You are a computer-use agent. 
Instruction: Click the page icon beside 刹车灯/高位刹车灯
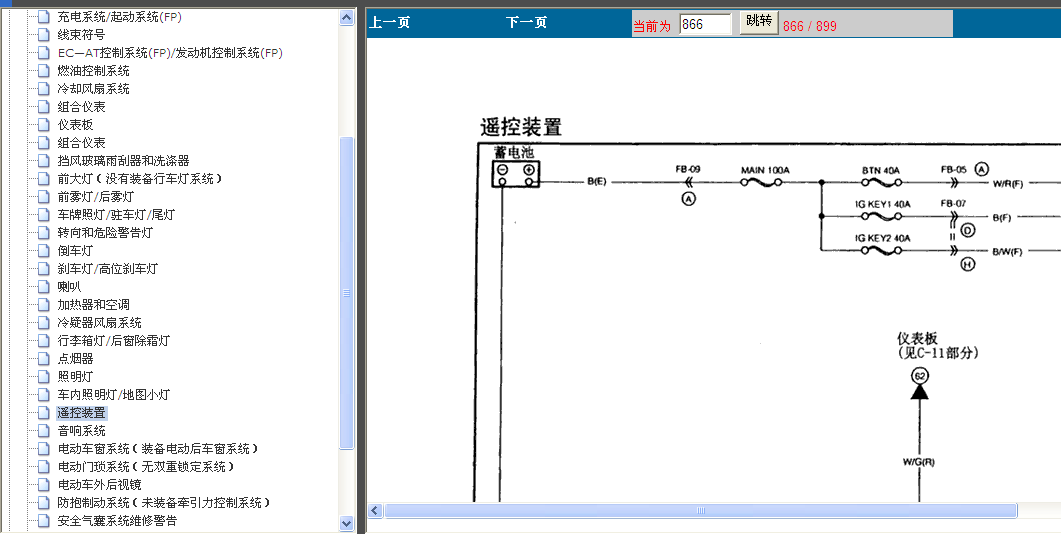coord(43,269)
